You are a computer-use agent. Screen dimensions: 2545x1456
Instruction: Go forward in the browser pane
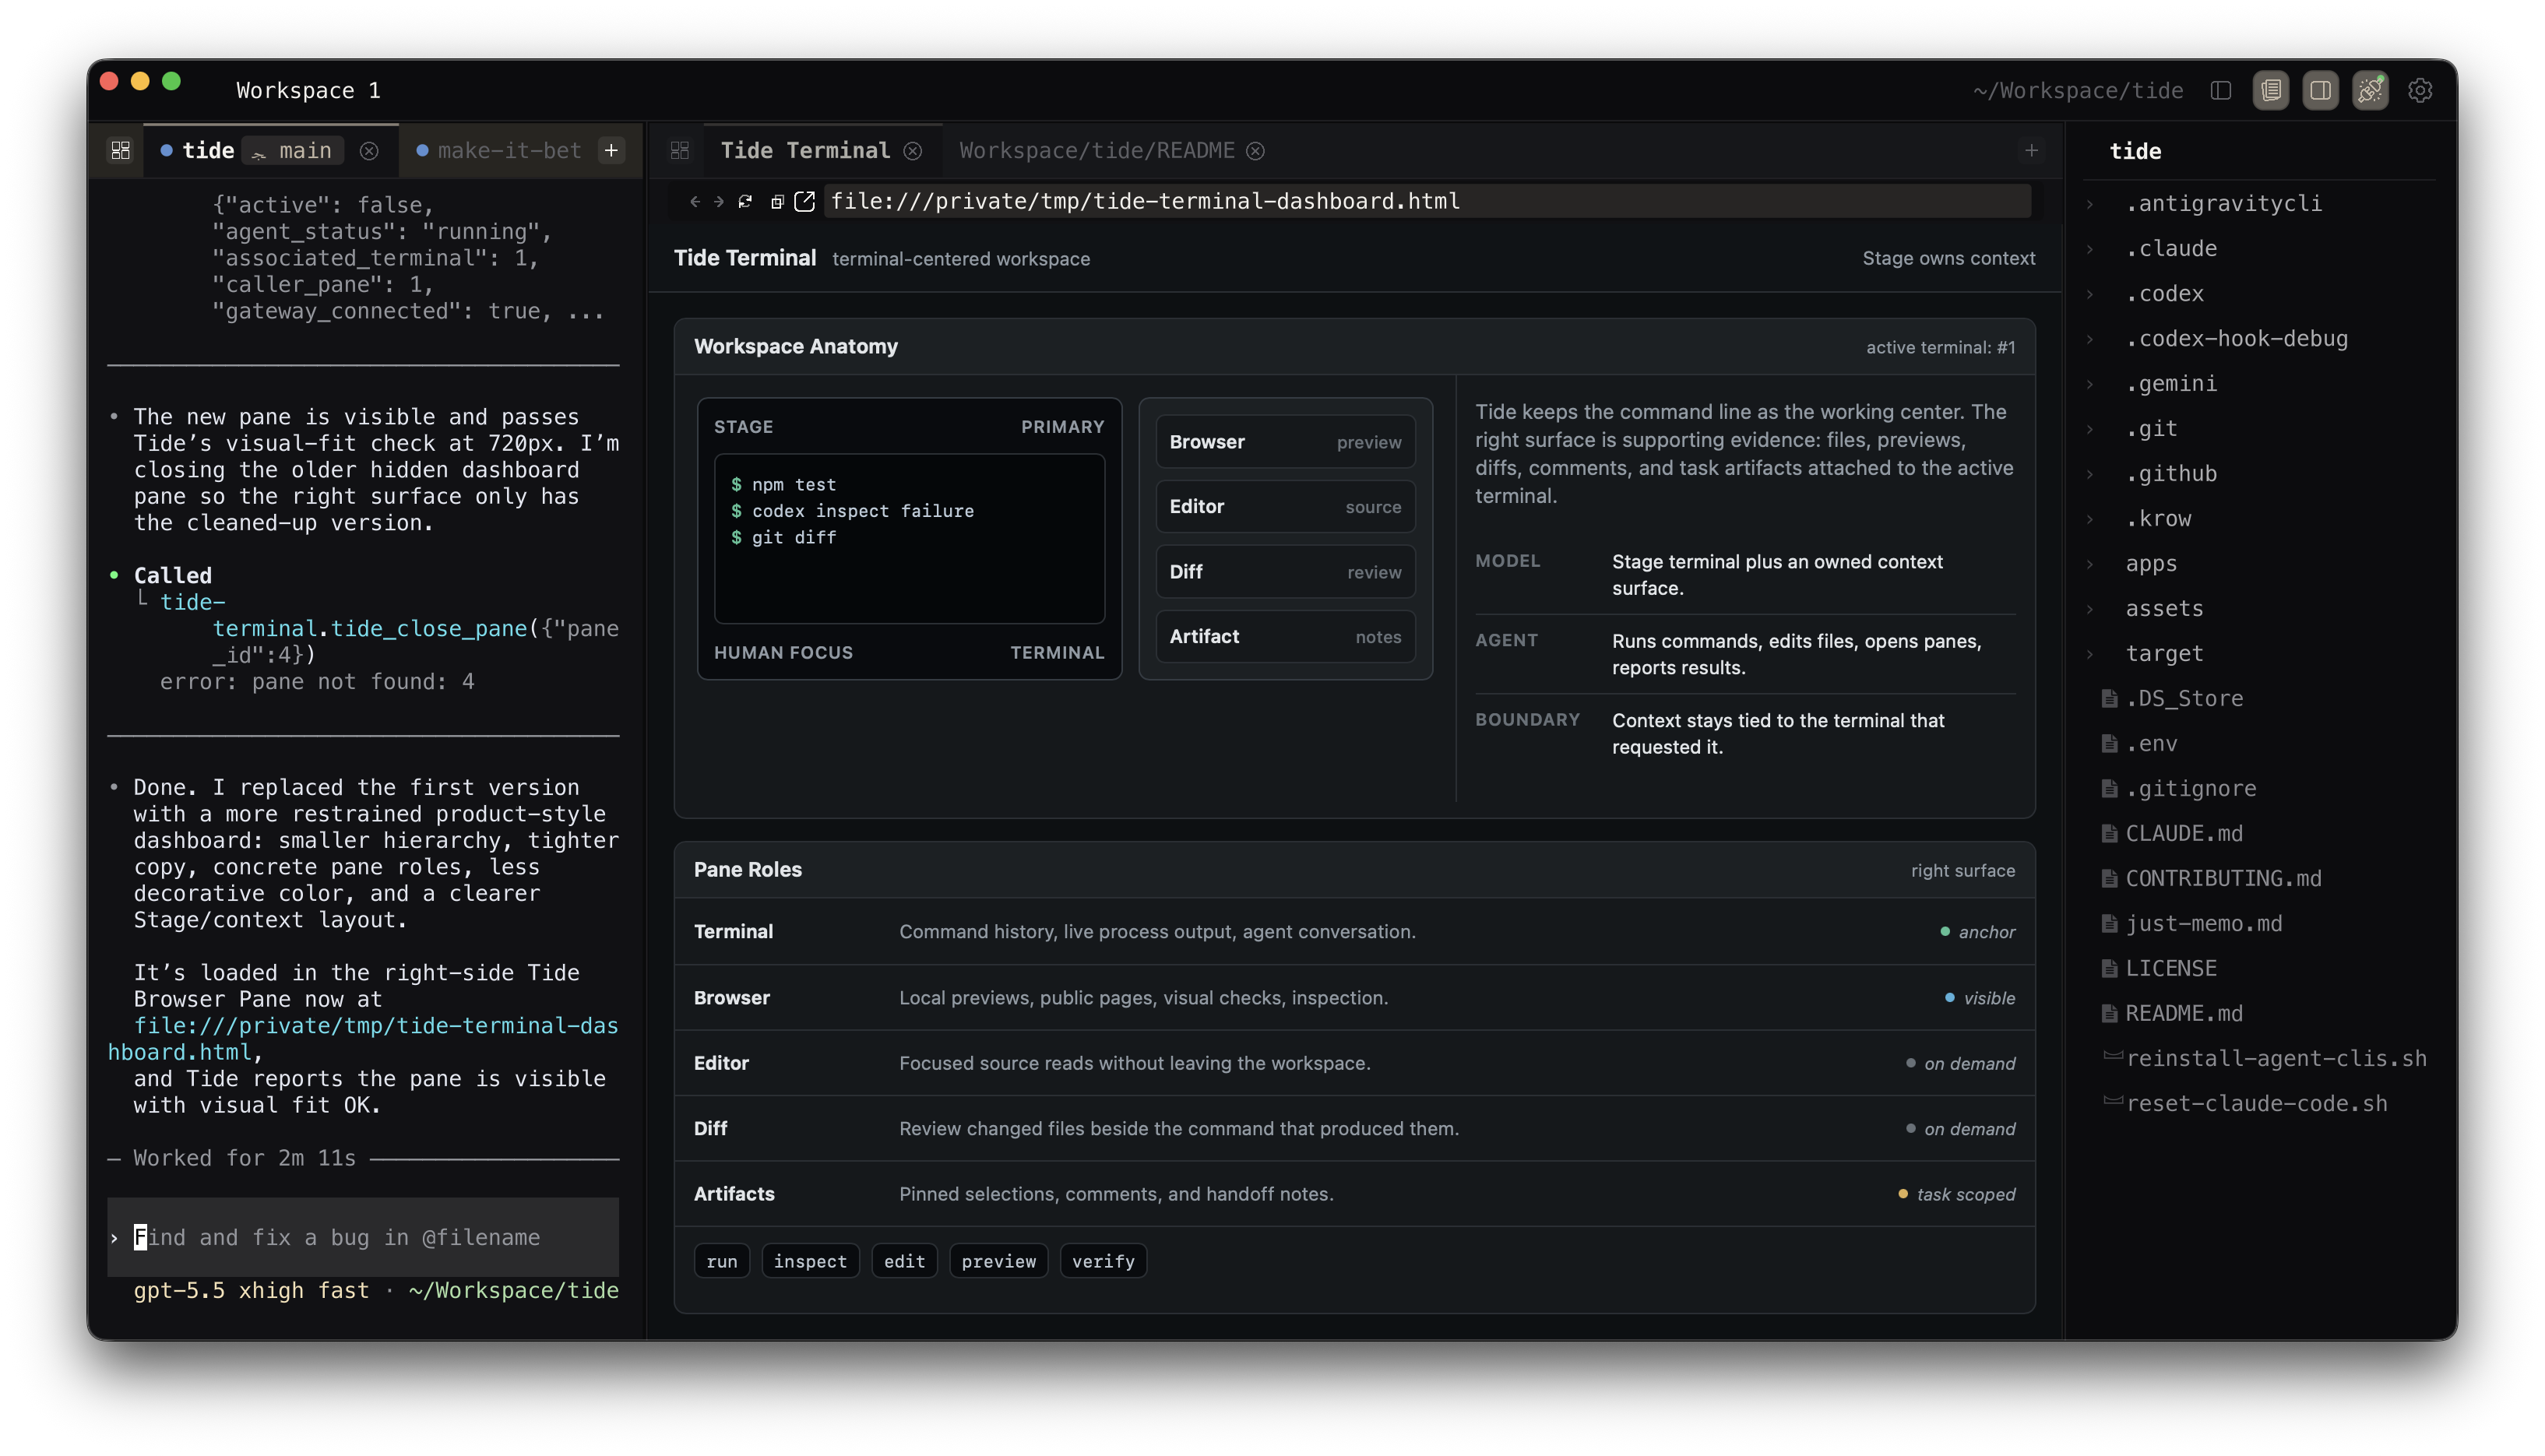(719, 201)
